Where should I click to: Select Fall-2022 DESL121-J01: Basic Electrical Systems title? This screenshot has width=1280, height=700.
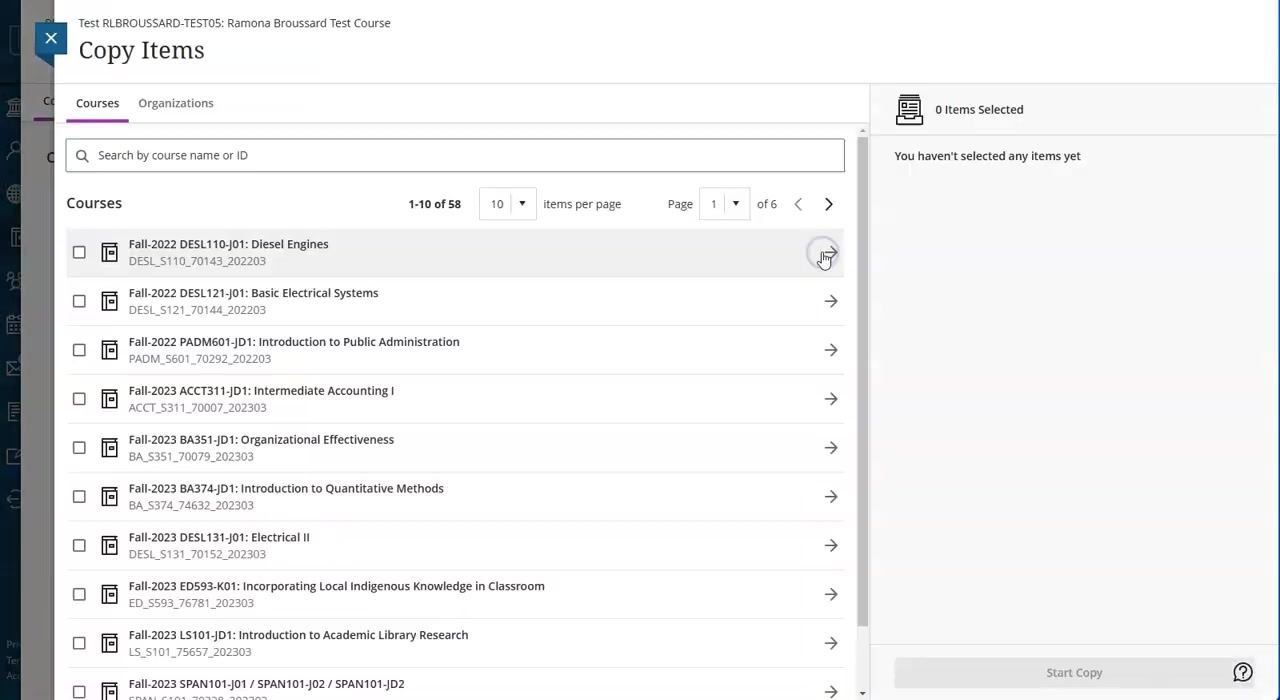253,293
